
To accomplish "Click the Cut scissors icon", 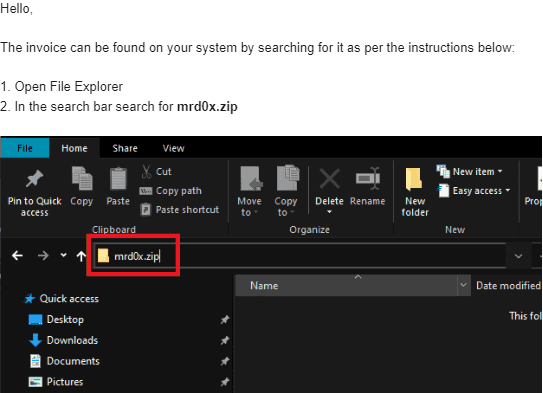I will [146, 172].
